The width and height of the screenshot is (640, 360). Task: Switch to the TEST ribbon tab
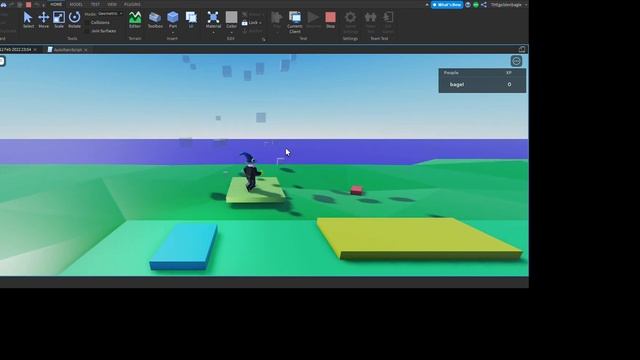coord(95,4)
